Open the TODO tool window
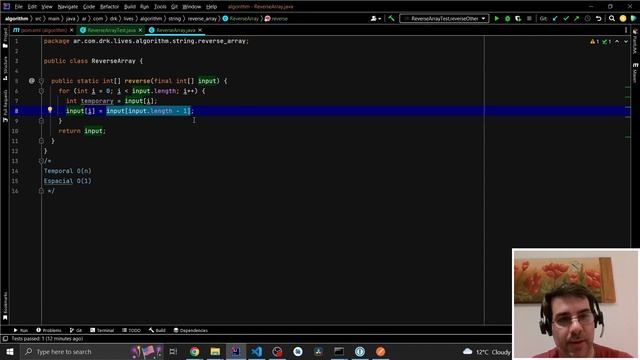The width and height of the screenshot is (640, 360). pyautogui.click(x=131, y=330)
